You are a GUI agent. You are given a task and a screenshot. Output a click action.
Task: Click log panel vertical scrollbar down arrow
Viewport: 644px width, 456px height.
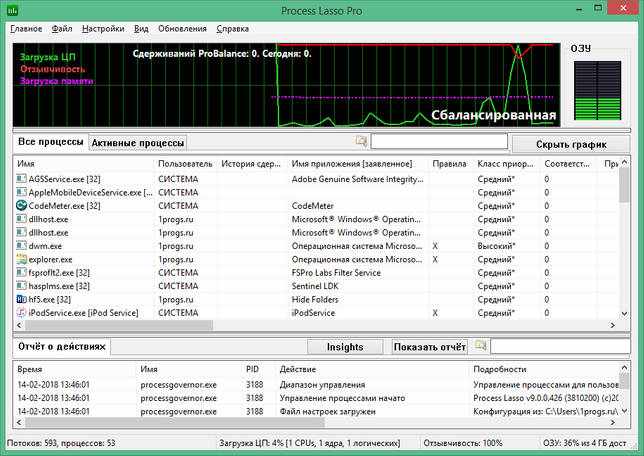click(x=624, y=410)
